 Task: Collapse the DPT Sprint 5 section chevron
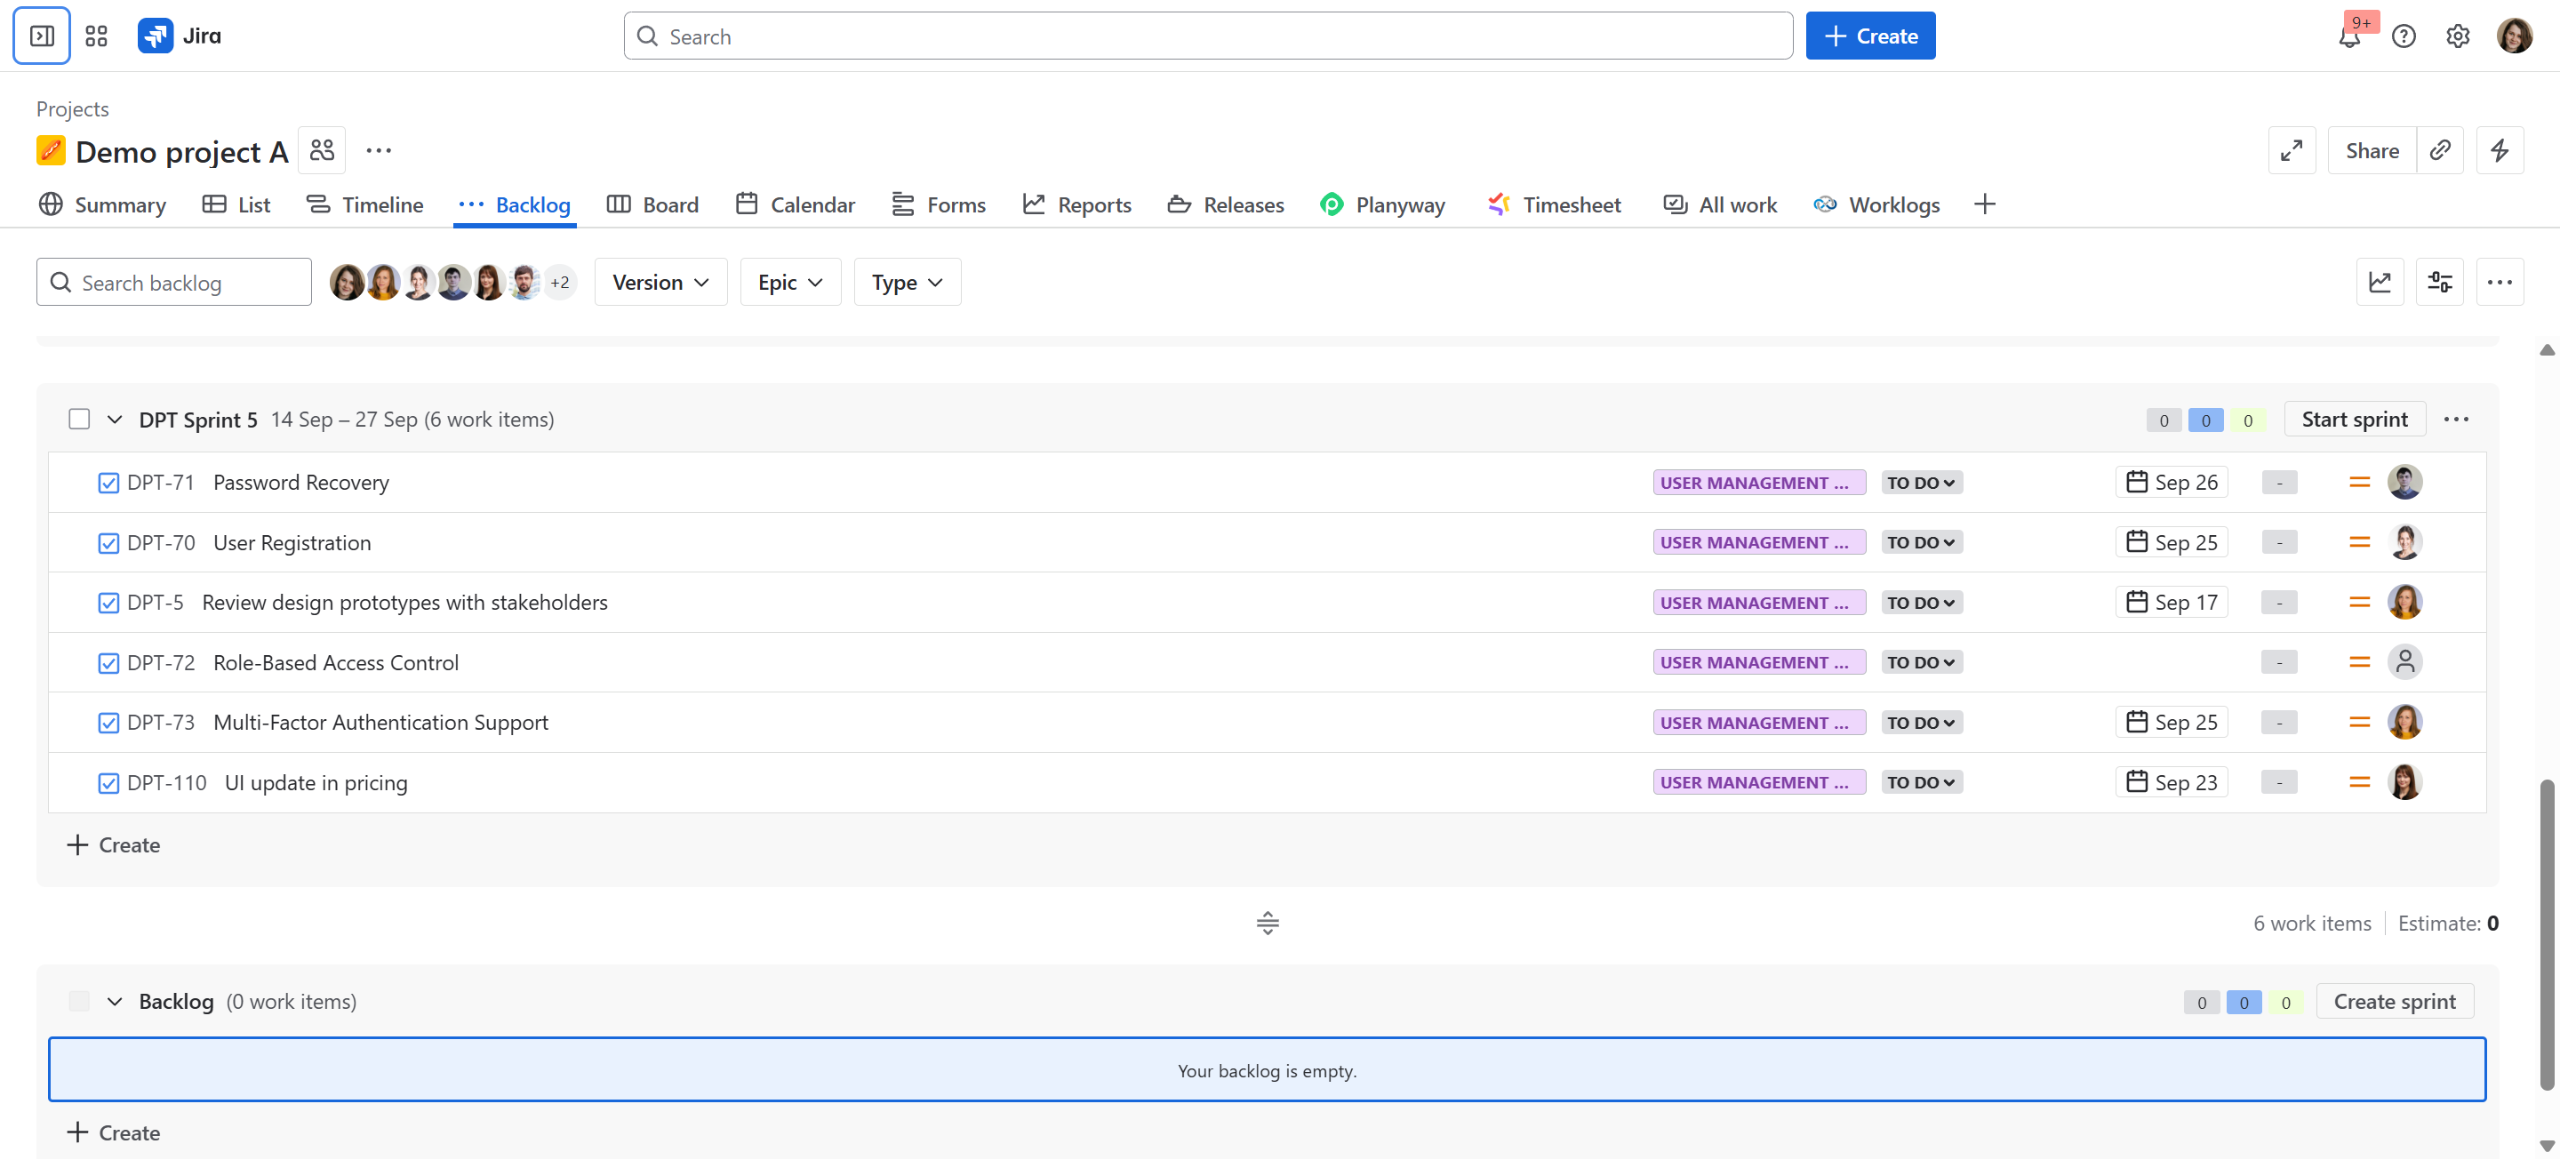click(115, 419)
